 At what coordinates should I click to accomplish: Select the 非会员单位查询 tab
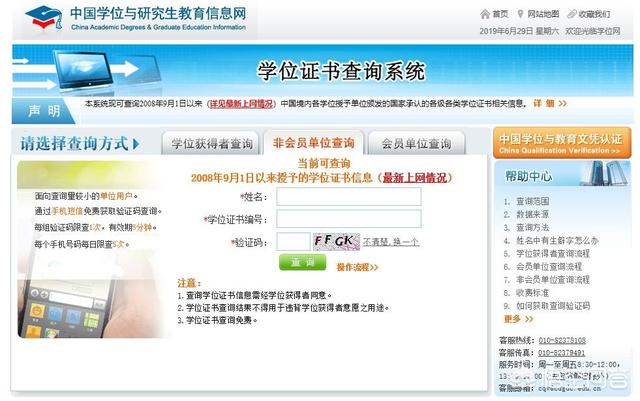tap(313, 143)
